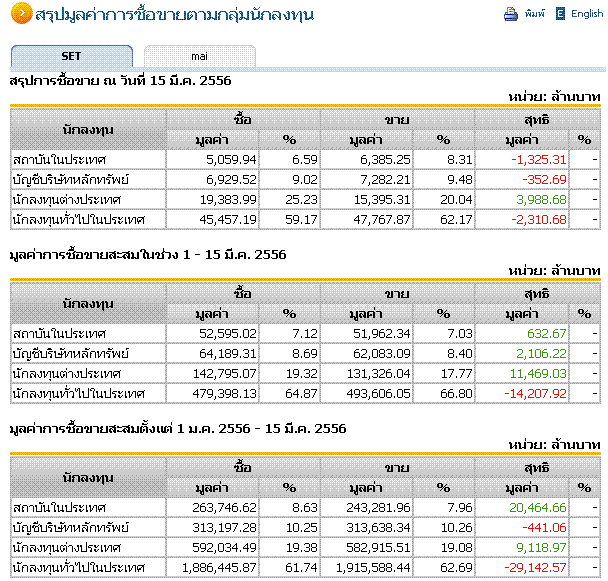
Task: Click the สรุปการซื้อขาย ณ วันที่ 15 มี.ค. 2556 heading
Action: [x=120, y=81]
